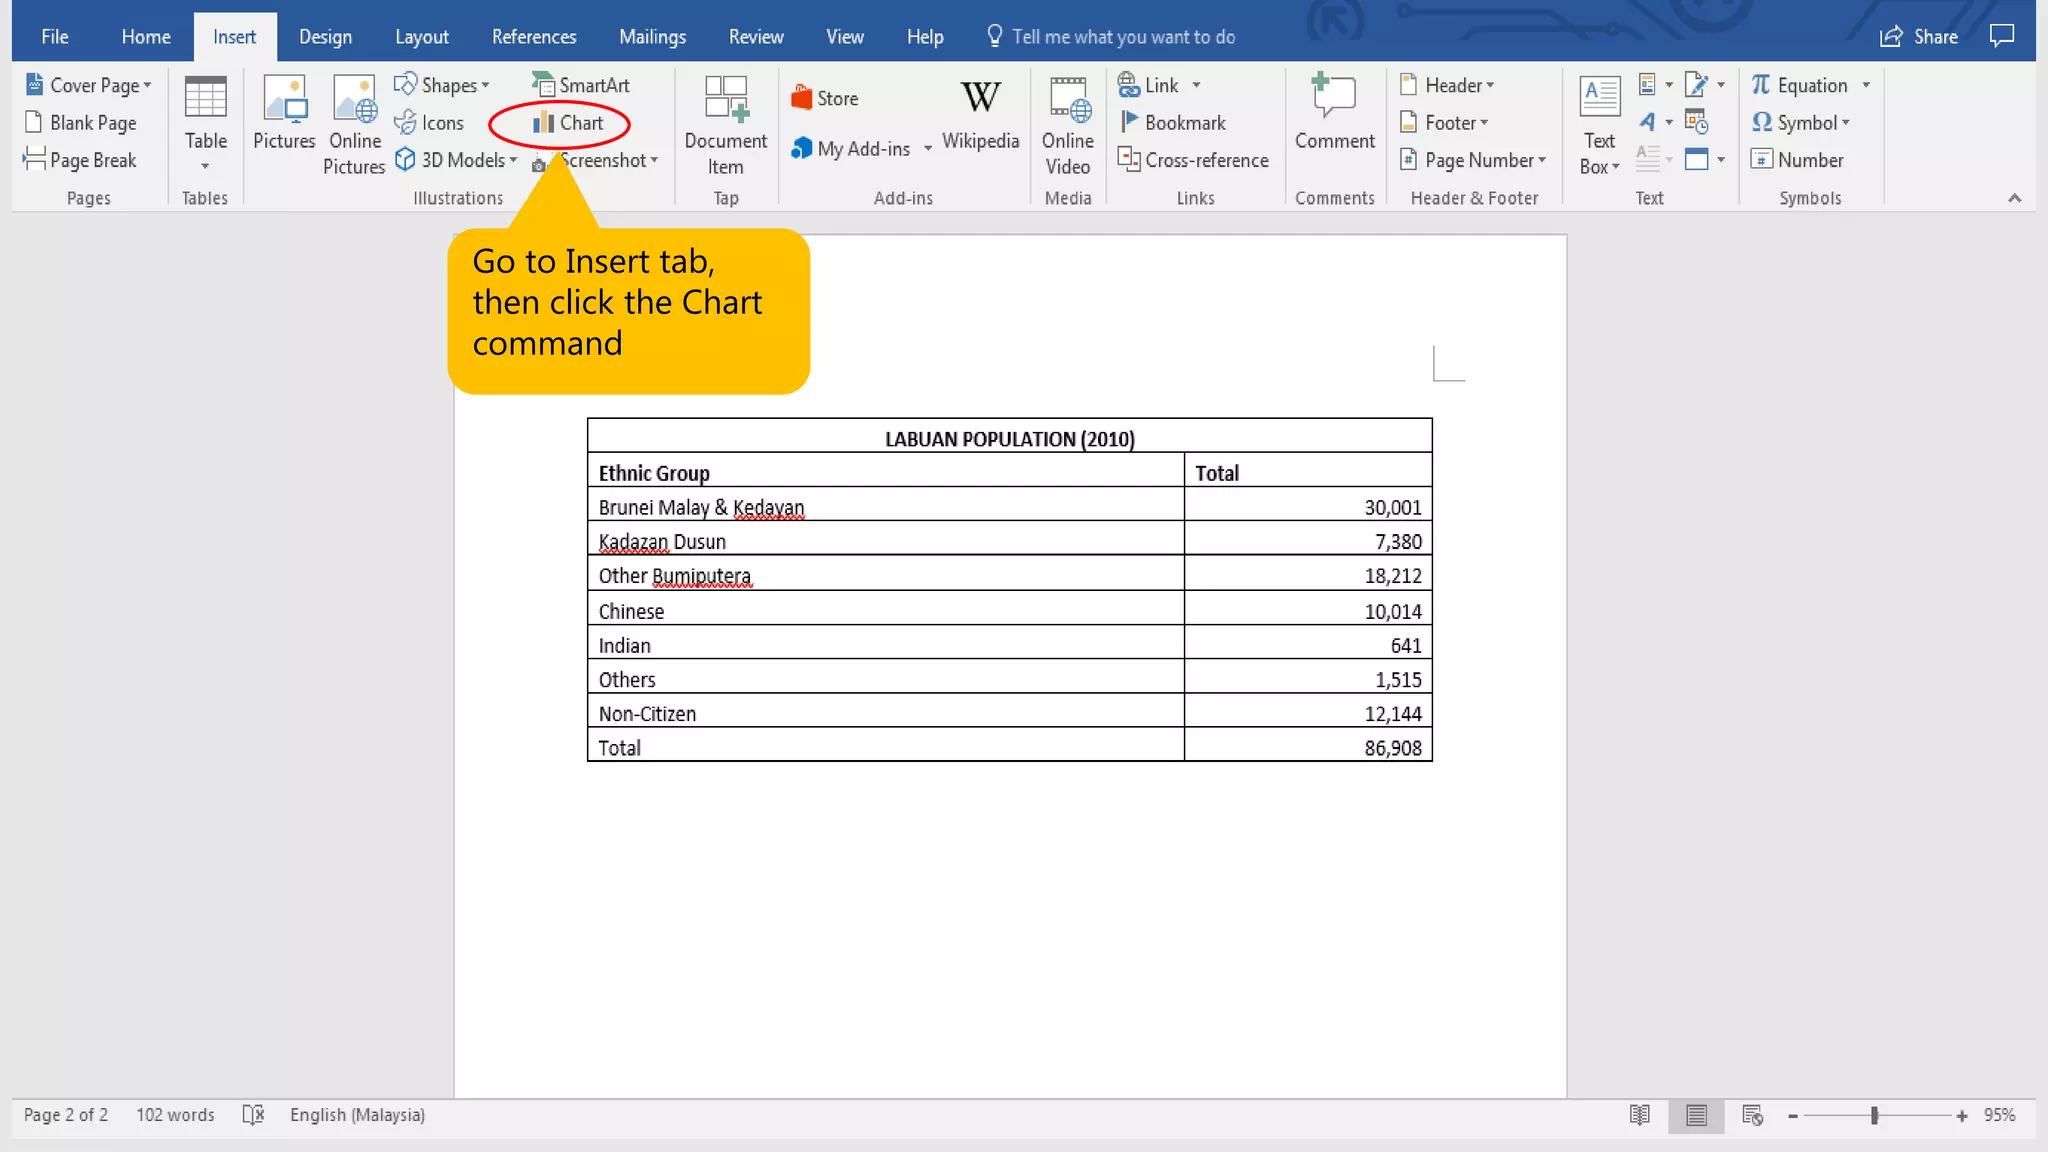Switch to Print Layout view
The width and height of the screenshot is (2048, 1152).
pos(1696,1115)
